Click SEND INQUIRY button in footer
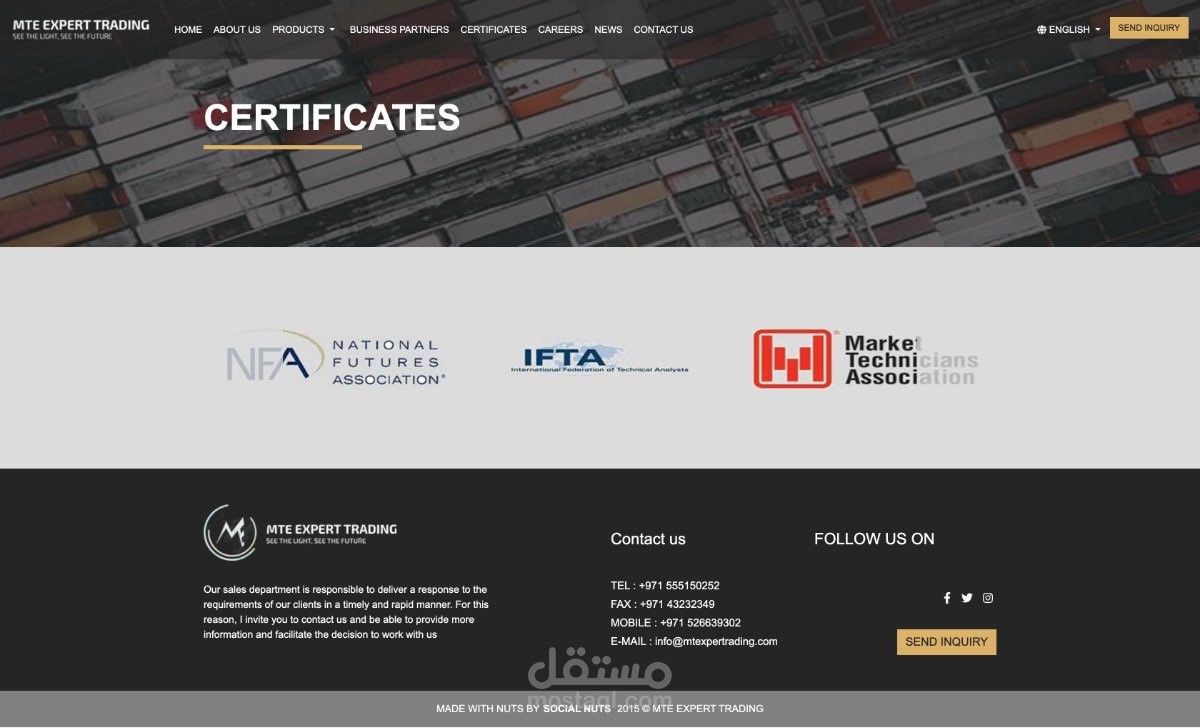Screen dimensions: 1200x728 tap(946, 642)
